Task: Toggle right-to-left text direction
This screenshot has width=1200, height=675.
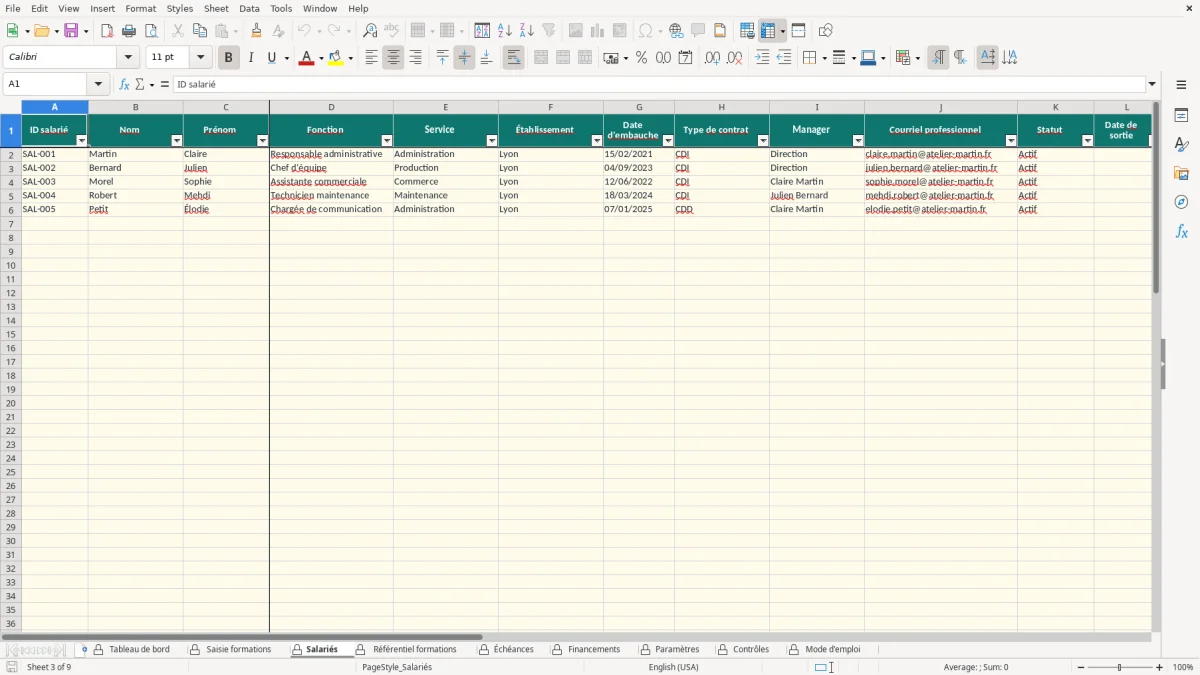Action: click(959, 58)
